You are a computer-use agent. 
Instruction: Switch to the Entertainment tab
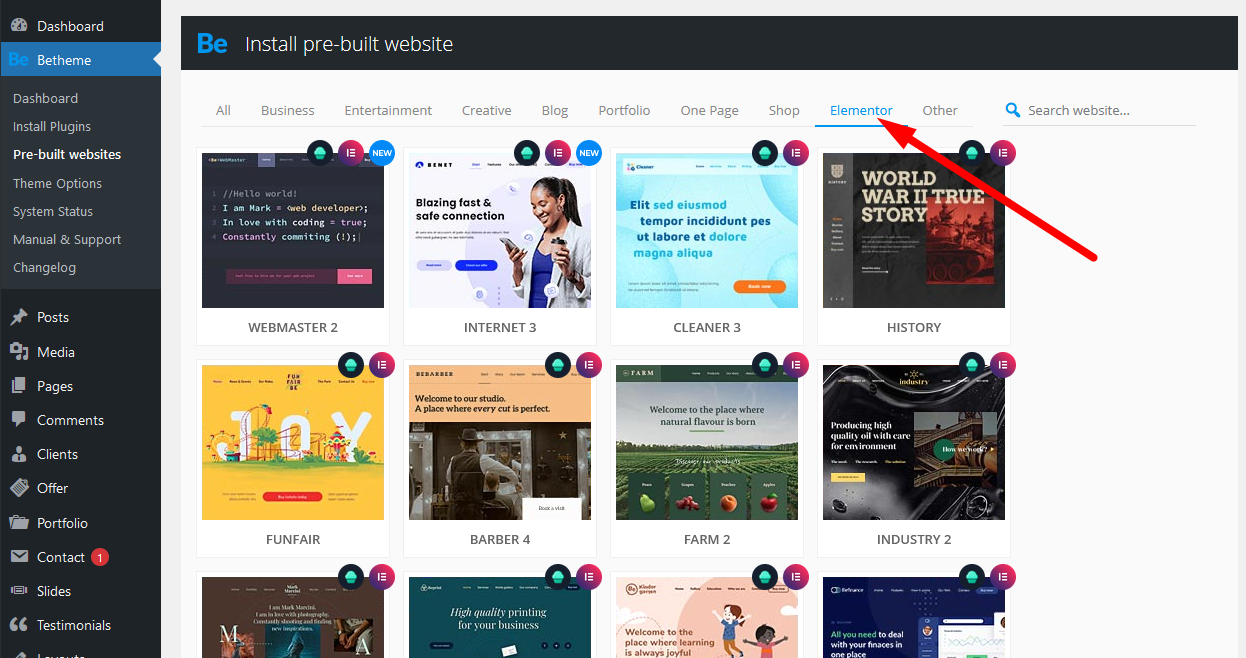388,111
